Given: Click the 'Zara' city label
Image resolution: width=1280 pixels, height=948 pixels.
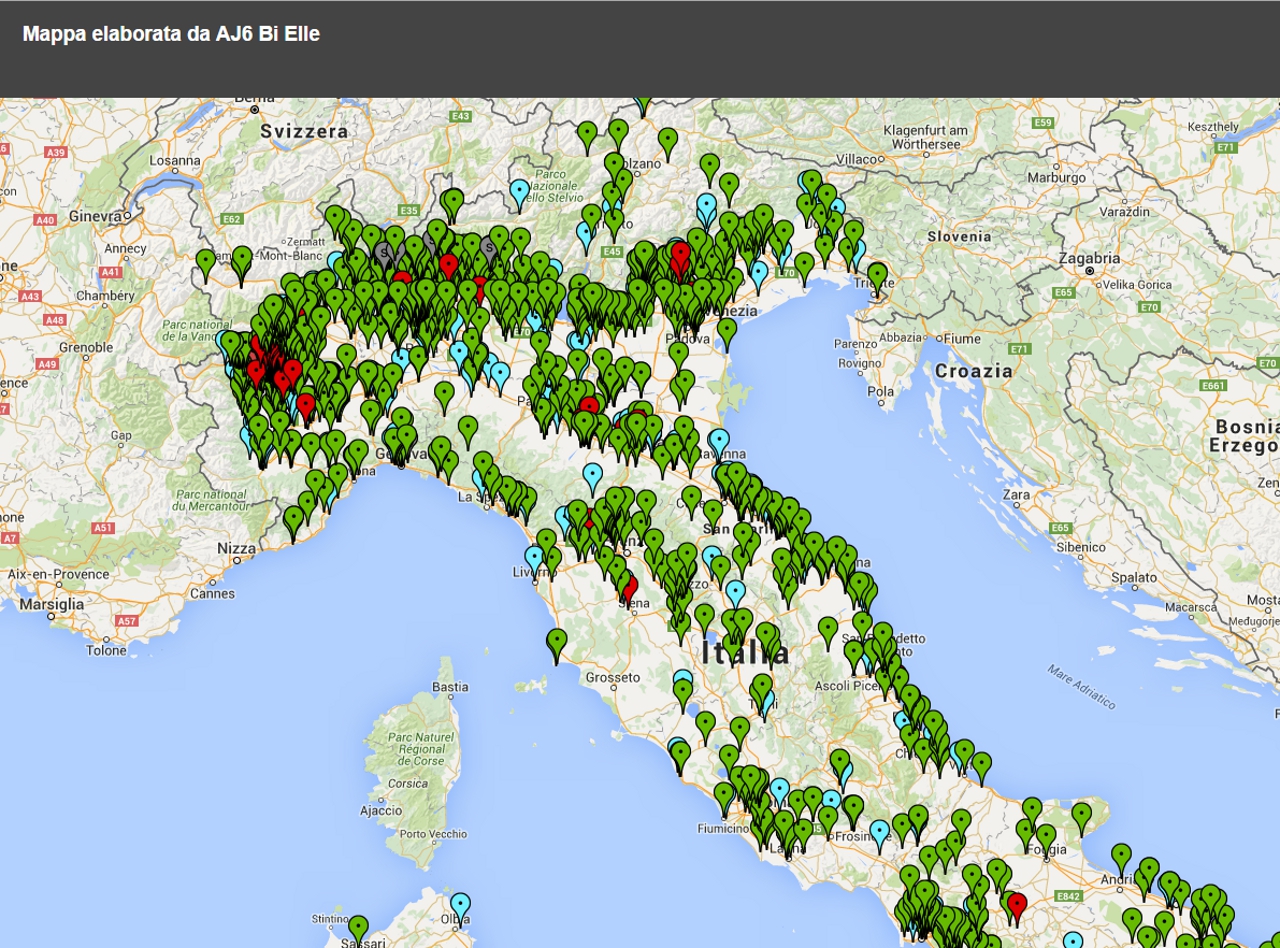Looking at the screenshot, I should pyautogui.click(x=1016, y=494).
